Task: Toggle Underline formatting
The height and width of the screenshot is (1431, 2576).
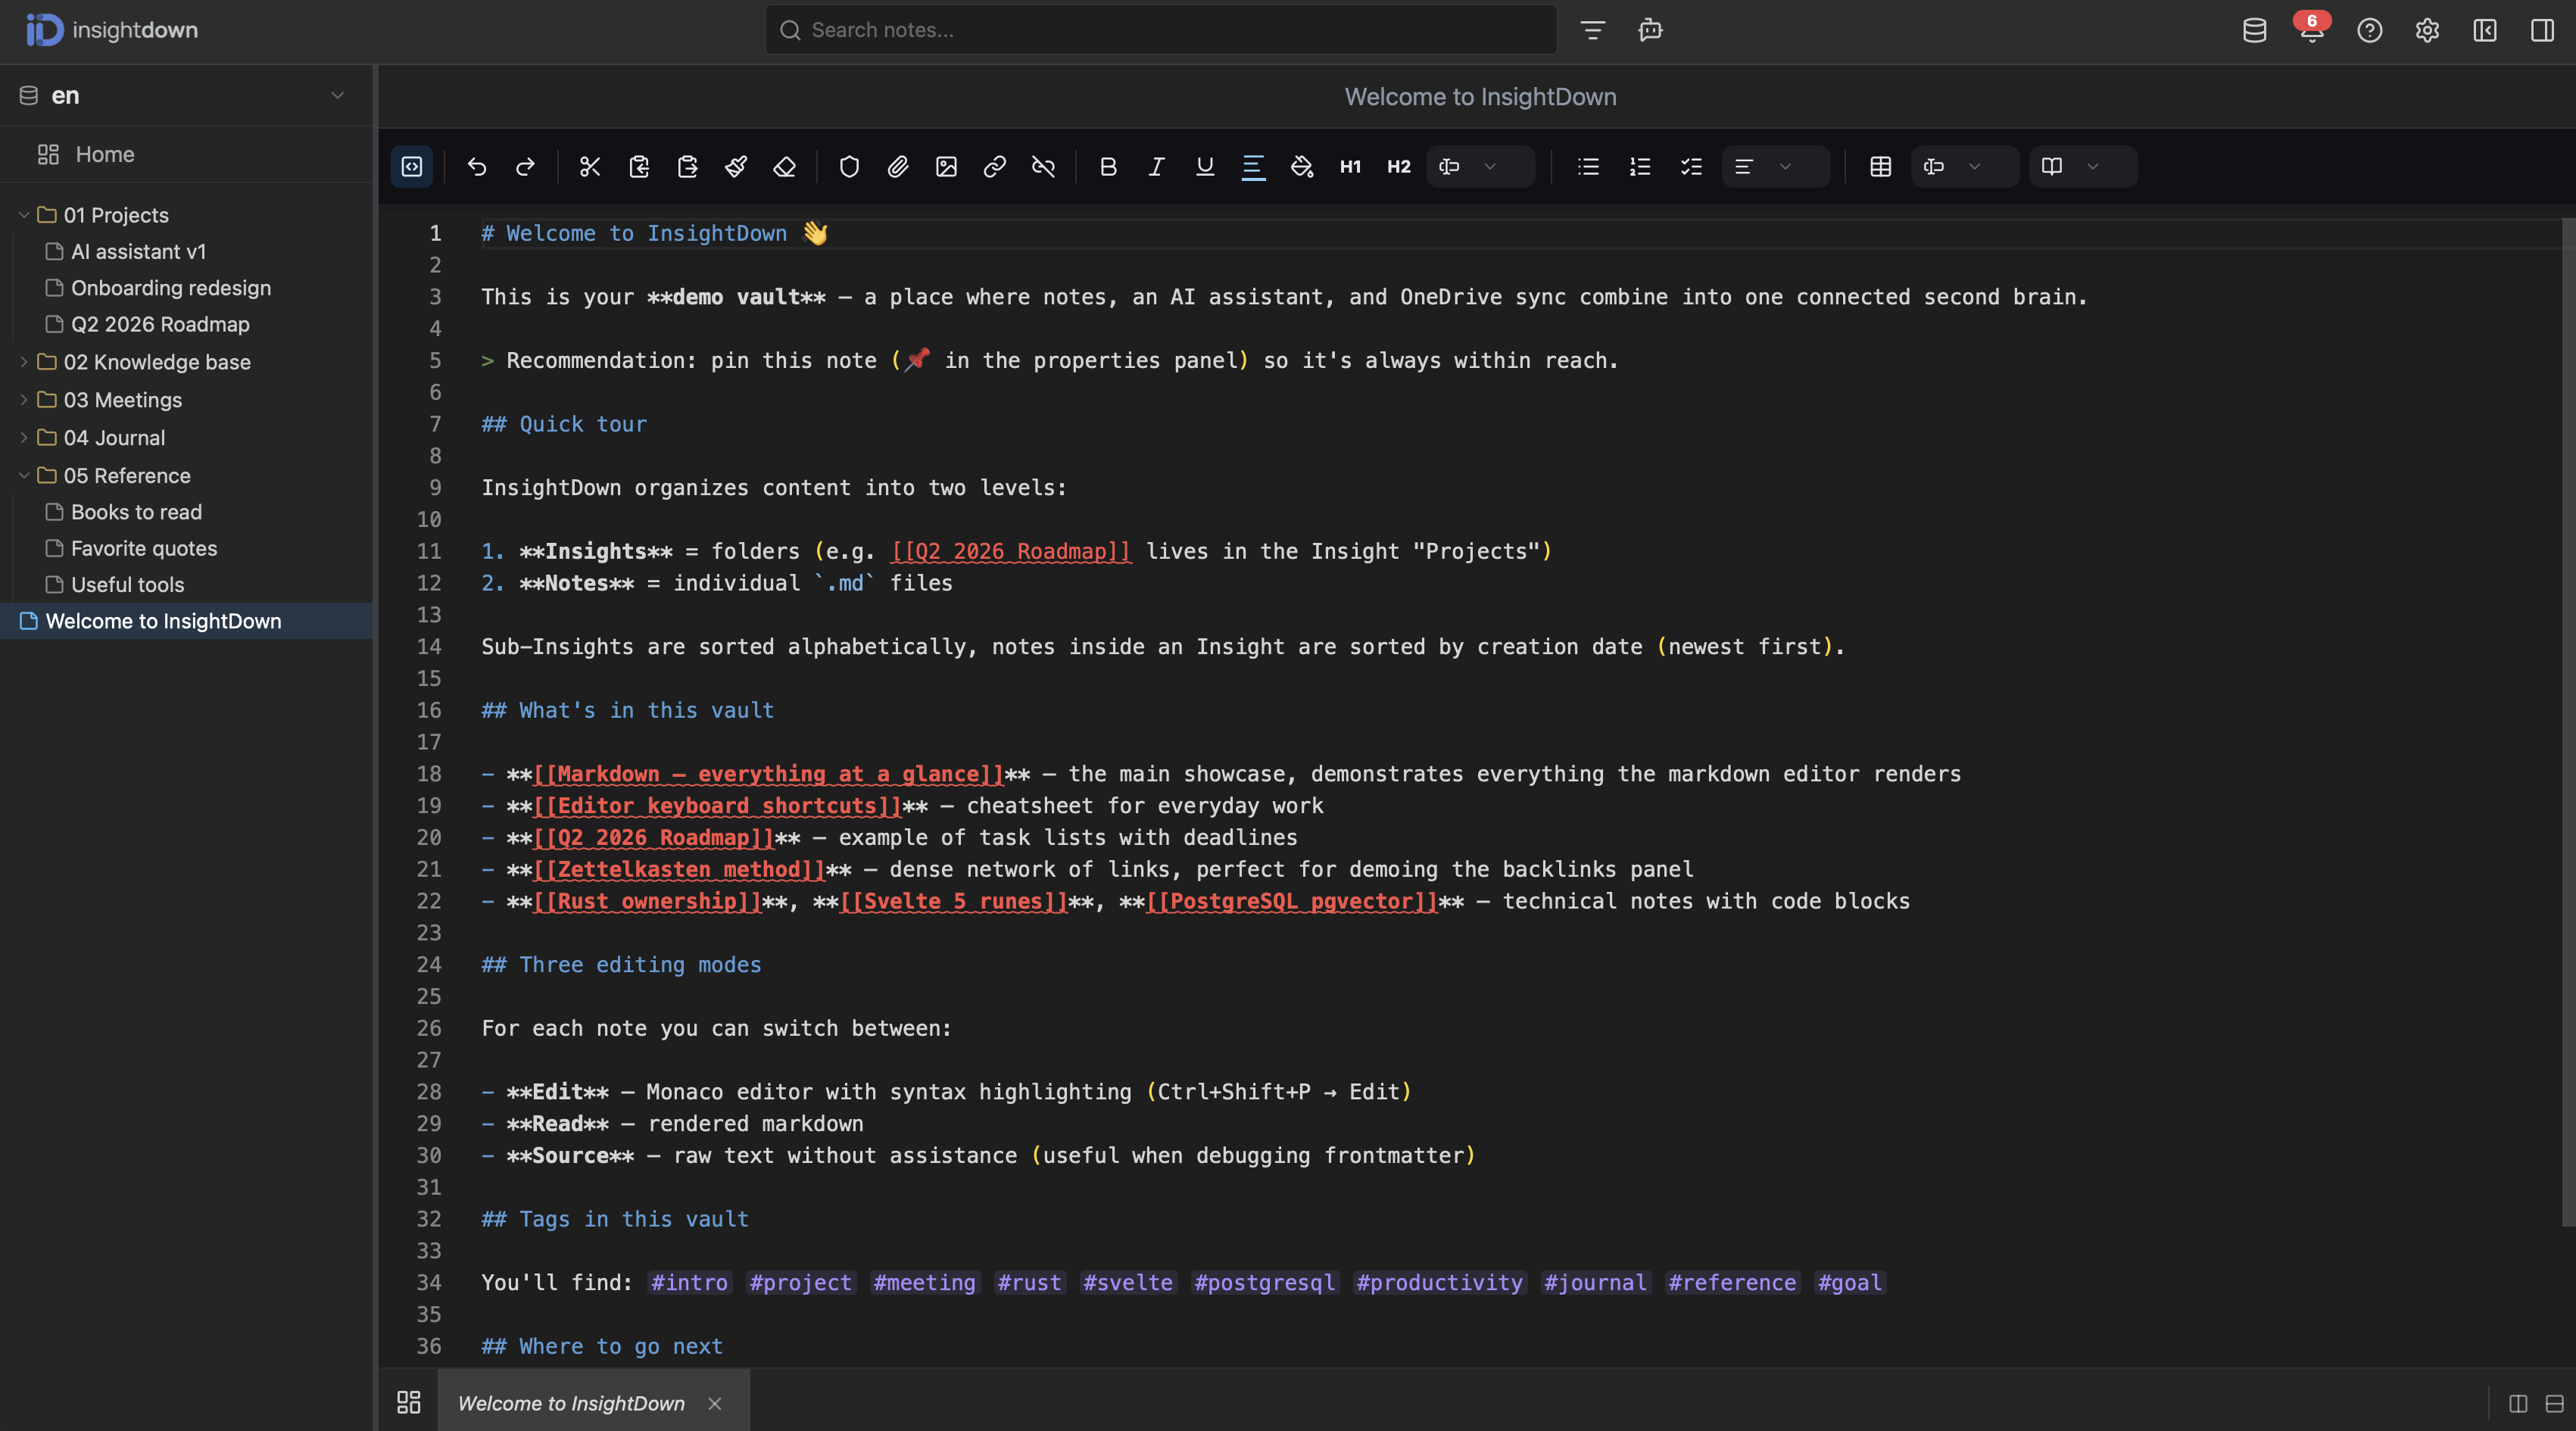Action: (x=1205, y=167)
